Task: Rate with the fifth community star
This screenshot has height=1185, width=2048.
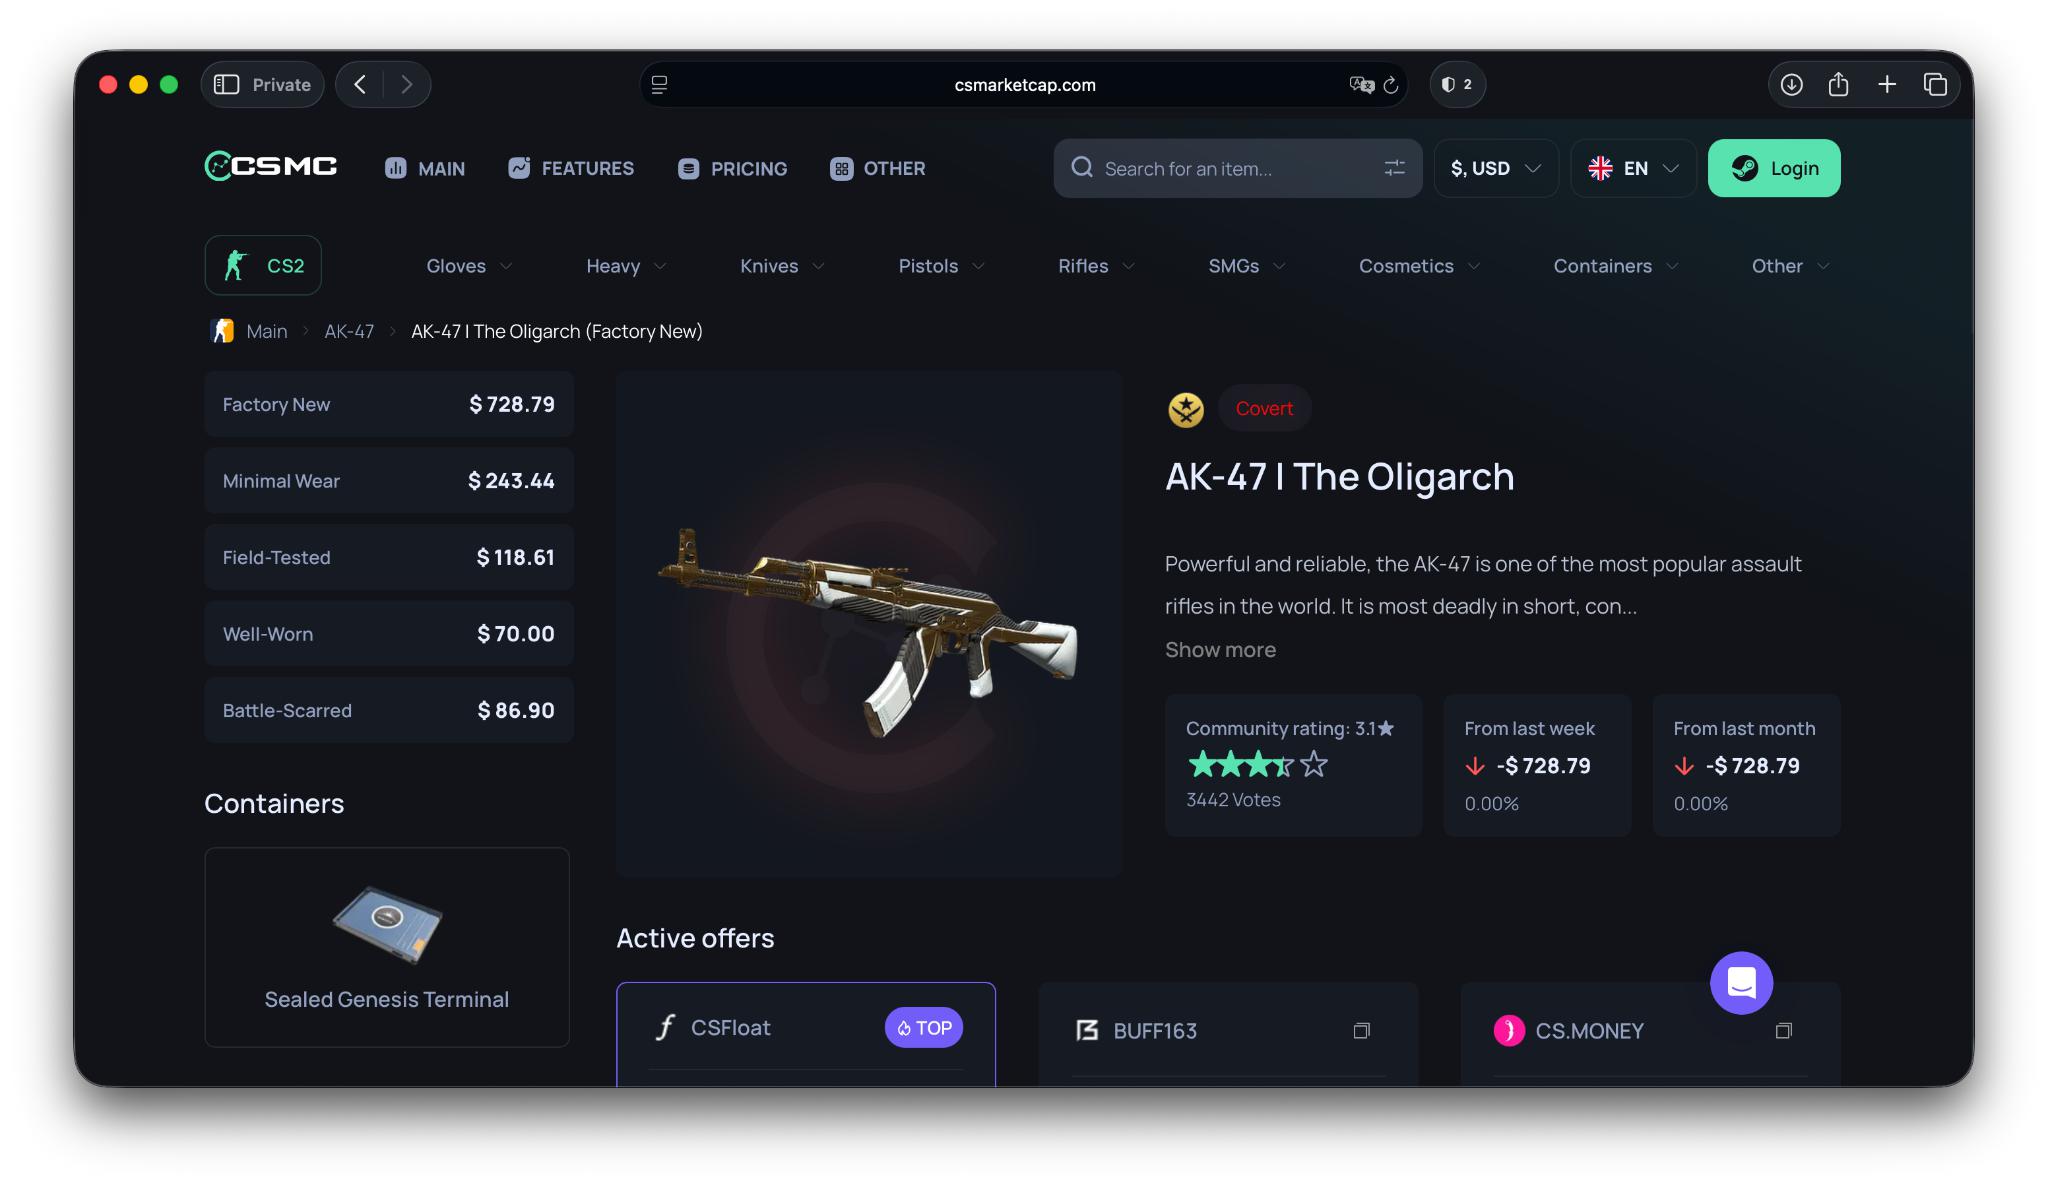Action: 1314,765
